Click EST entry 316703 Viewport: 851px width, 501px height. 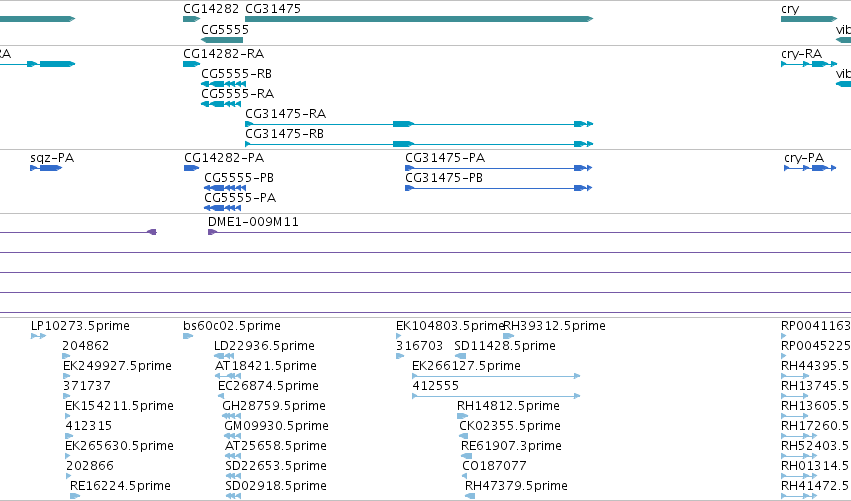coord(401,357)
